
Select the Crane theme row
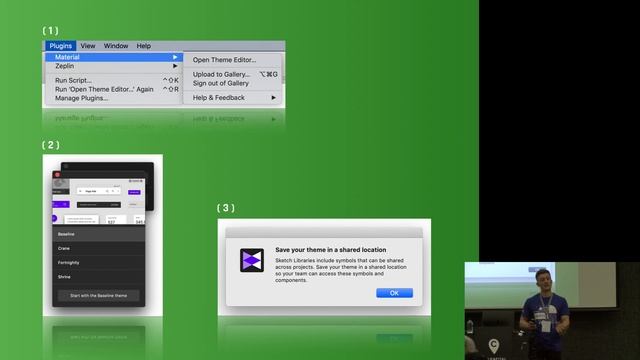pyautogui.click(x=98, y=248)
